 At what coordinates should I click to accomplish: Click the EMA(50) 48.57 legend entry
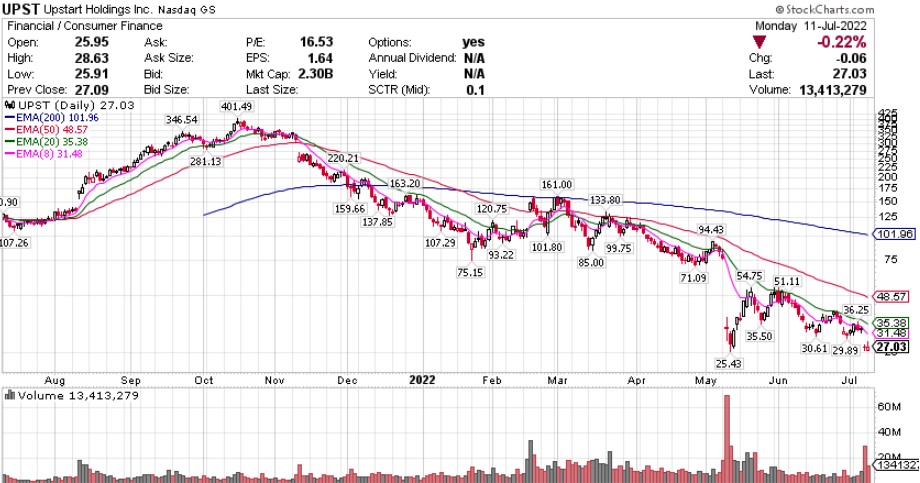(46, 130)
